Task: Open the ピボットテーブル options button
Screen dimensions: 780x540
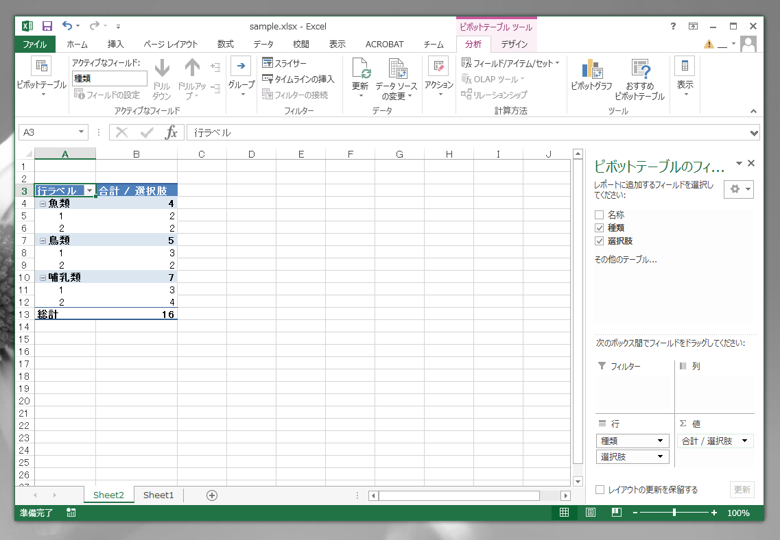Action: click(x=41, y=77)
